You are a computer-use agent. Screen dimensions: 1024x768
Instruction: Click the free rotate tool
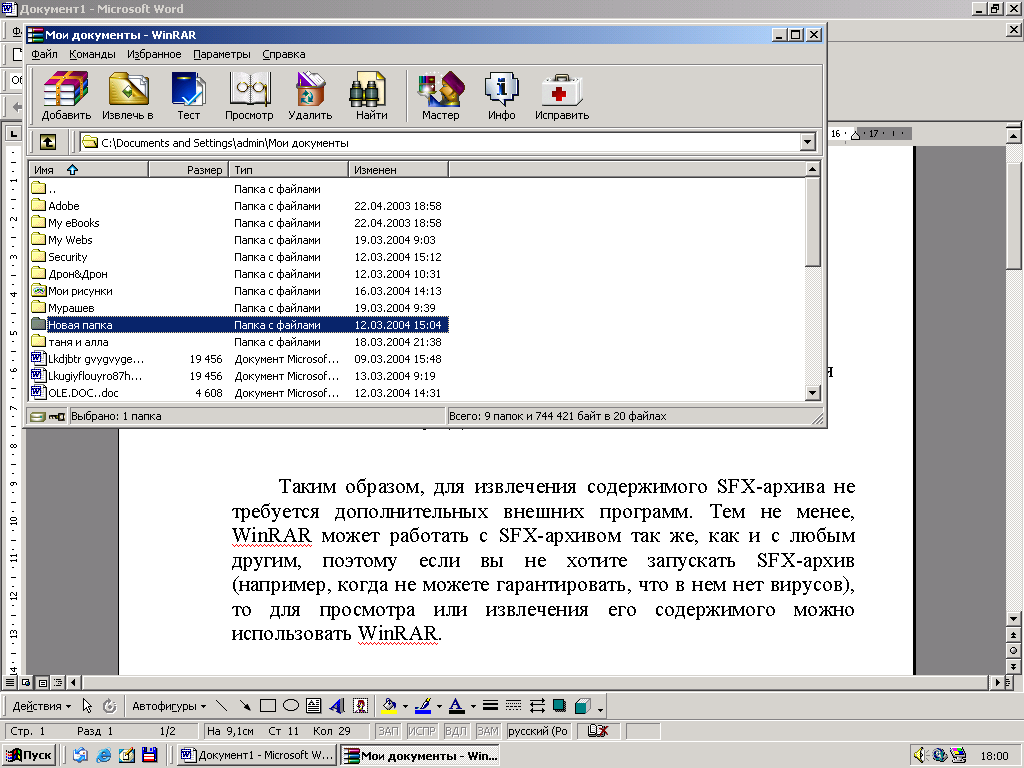tap(110, 706)
